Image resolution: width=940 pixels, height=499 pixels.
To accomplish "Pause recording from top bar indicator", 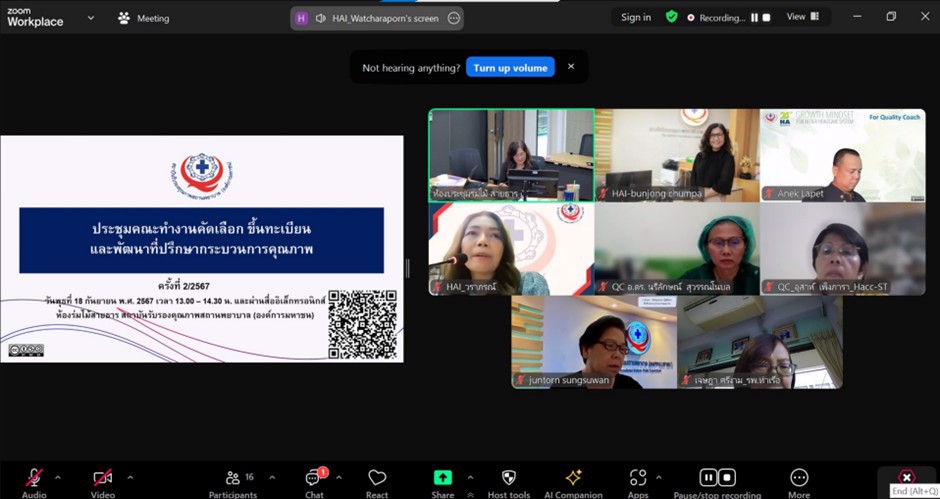I will pos(755,18).
